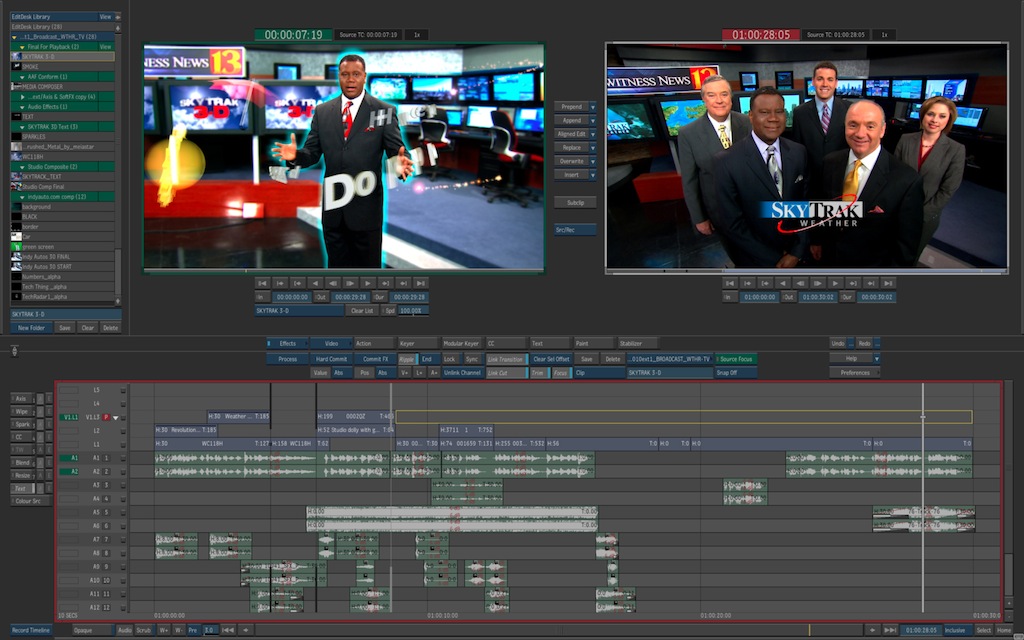1024x640 pixels.
Task: Click ellipsis button next to Undo
Action: coord(852,344)
